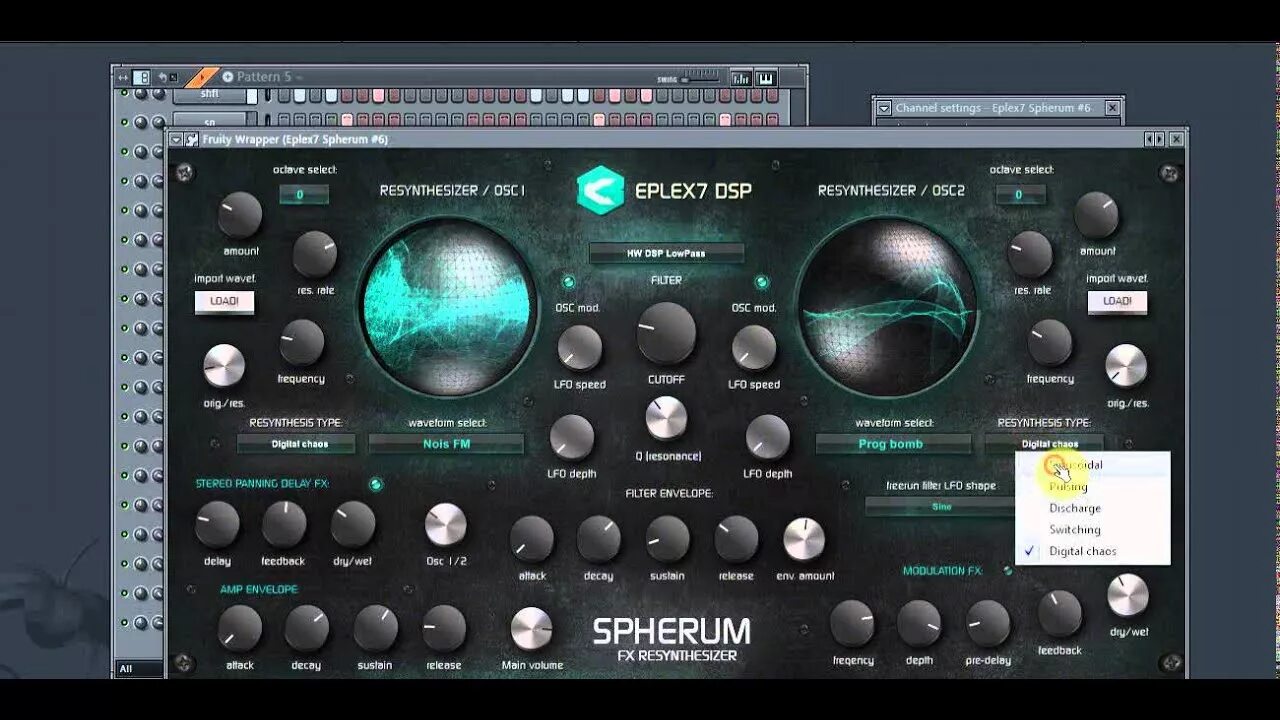Click the Q (resonance) knob
This screenshot has height=720, width=1280.
click(x=666, y=418)
